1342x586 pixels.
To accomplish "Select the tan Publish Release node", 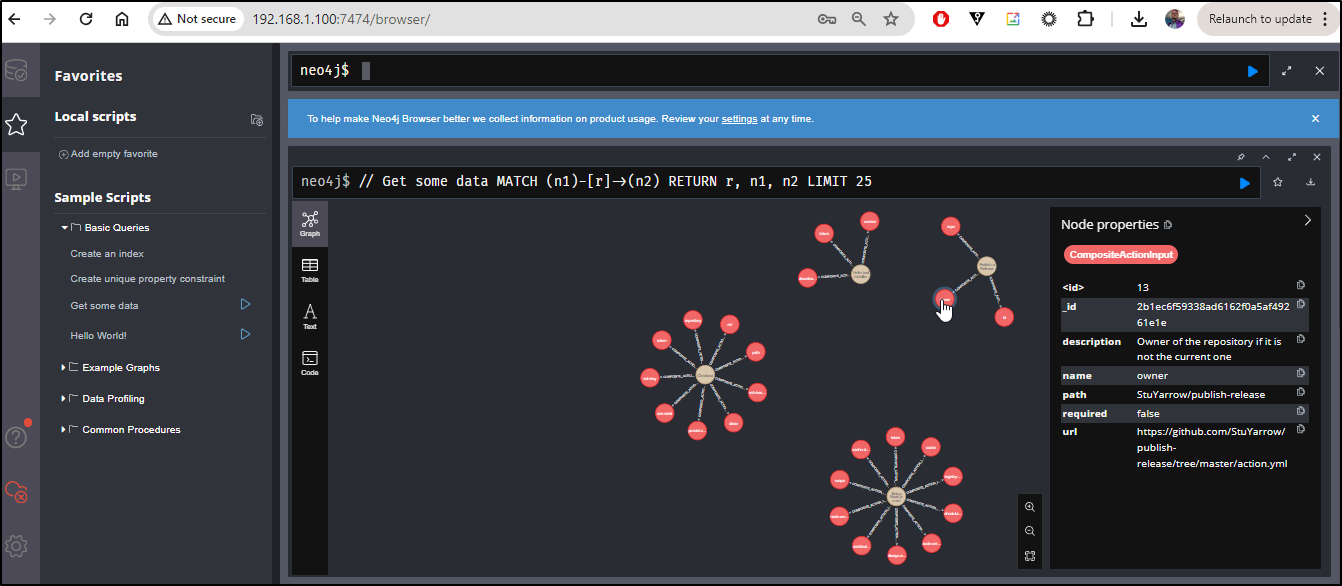I will 986,266.
